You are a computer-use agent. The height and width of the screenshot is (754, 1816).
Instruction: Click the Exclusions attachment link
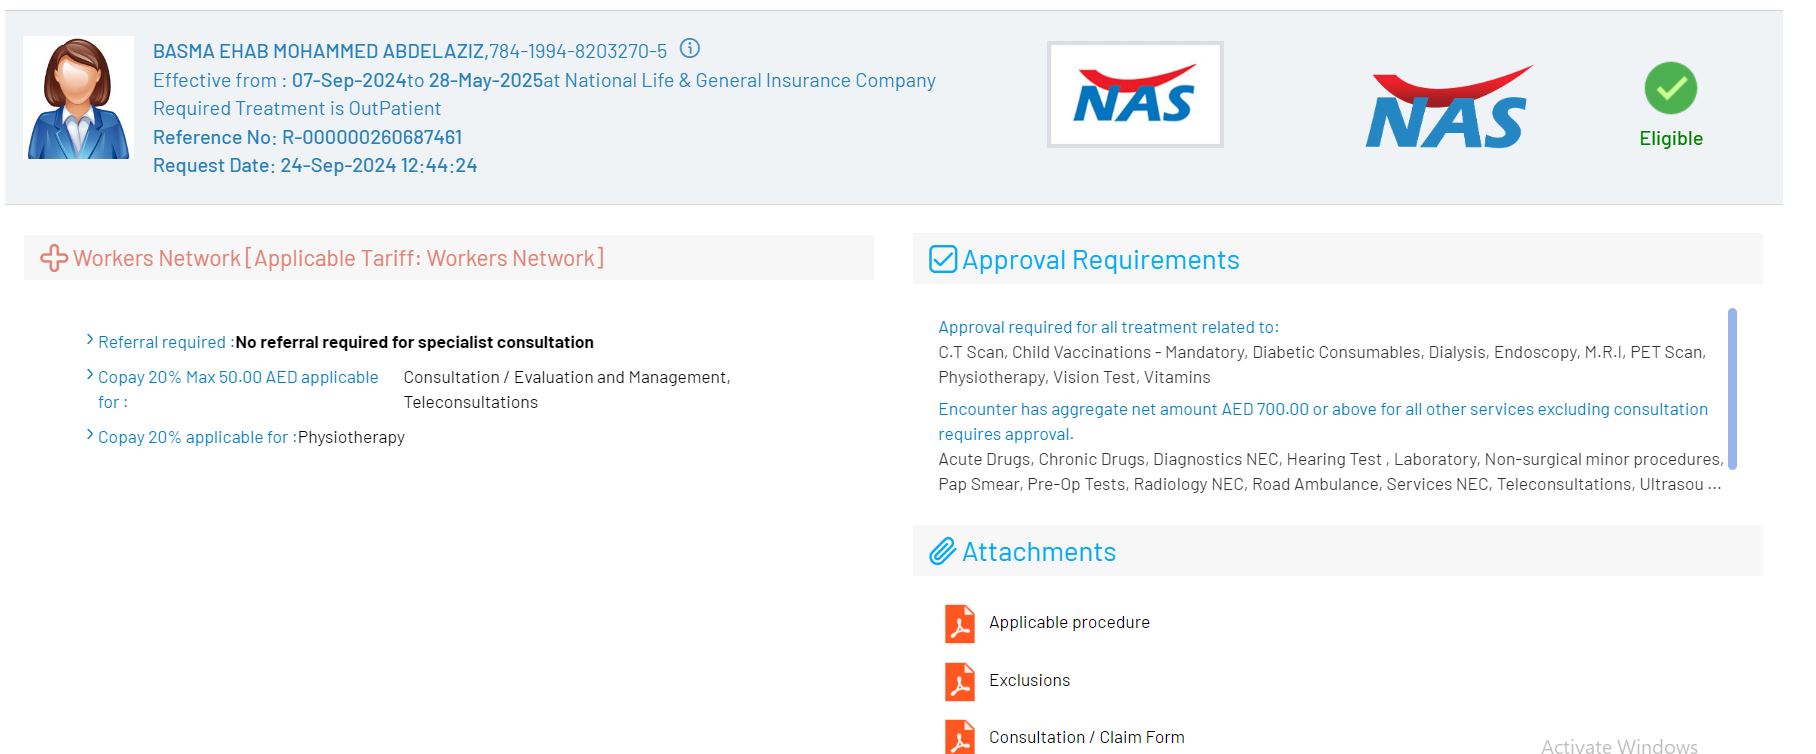1029,680
